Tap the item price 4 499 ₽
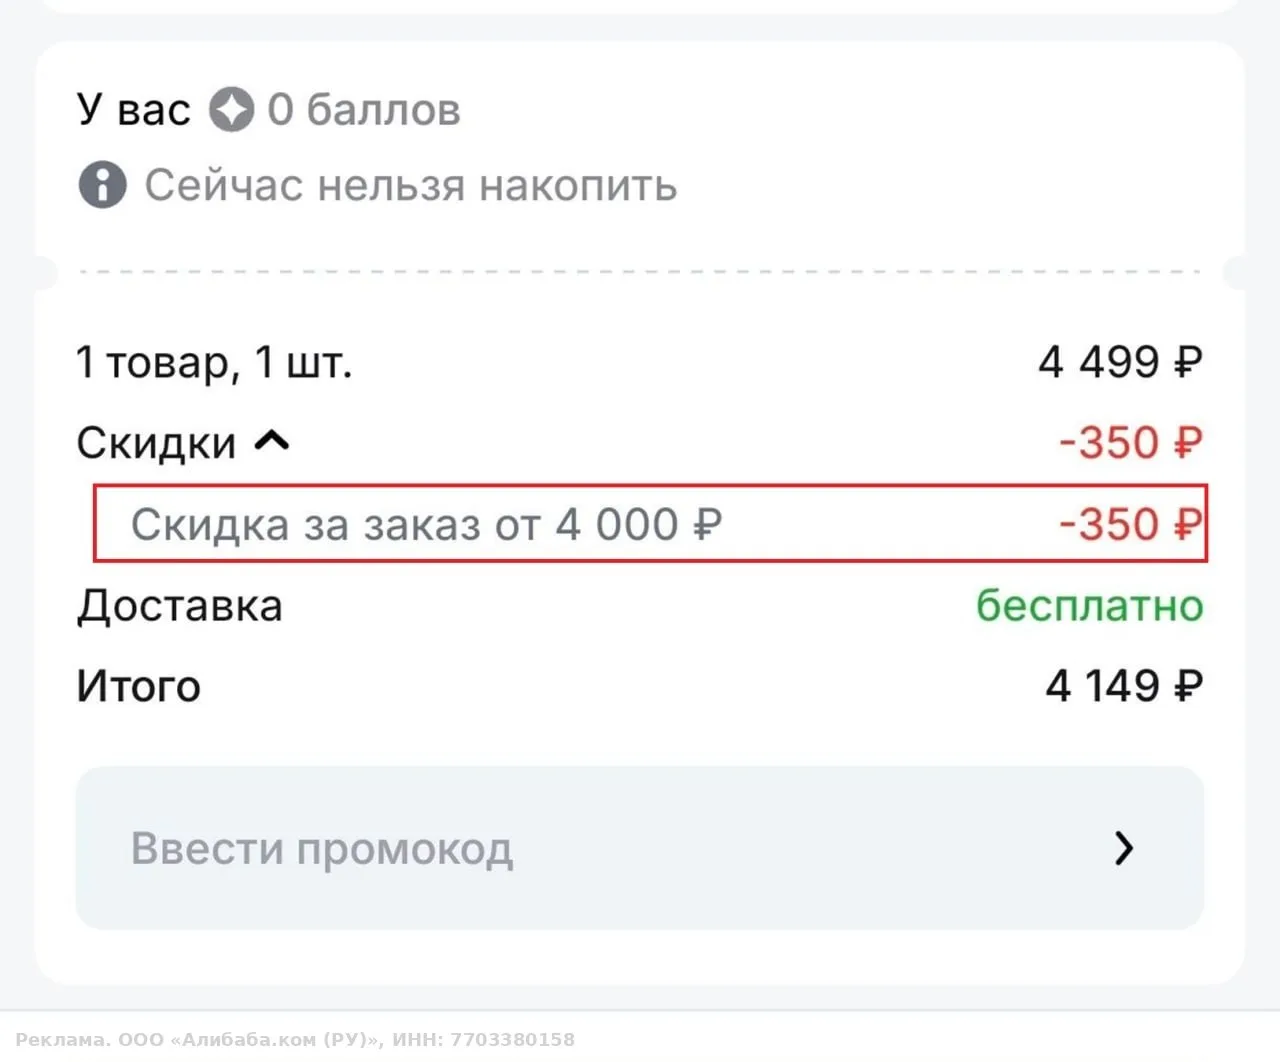This screenshot has width=1280, height=1062. pyautogui.click(x=1120, y=362)
